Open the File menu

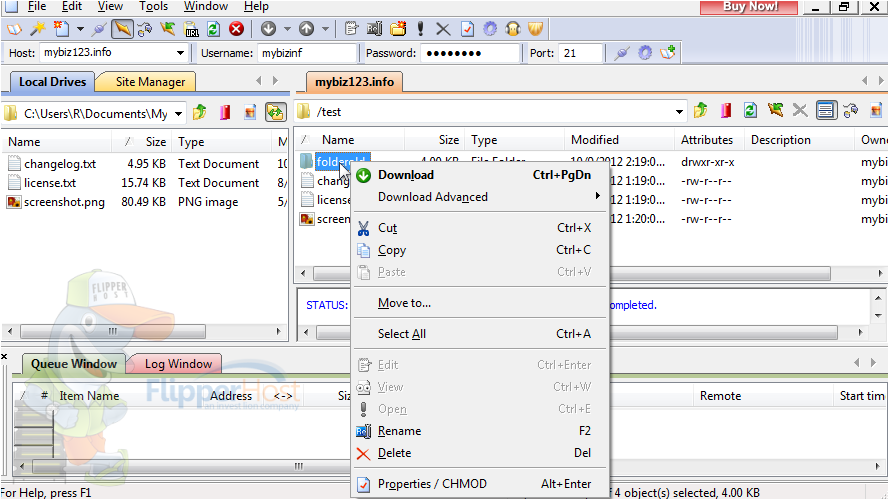point(37,6)
